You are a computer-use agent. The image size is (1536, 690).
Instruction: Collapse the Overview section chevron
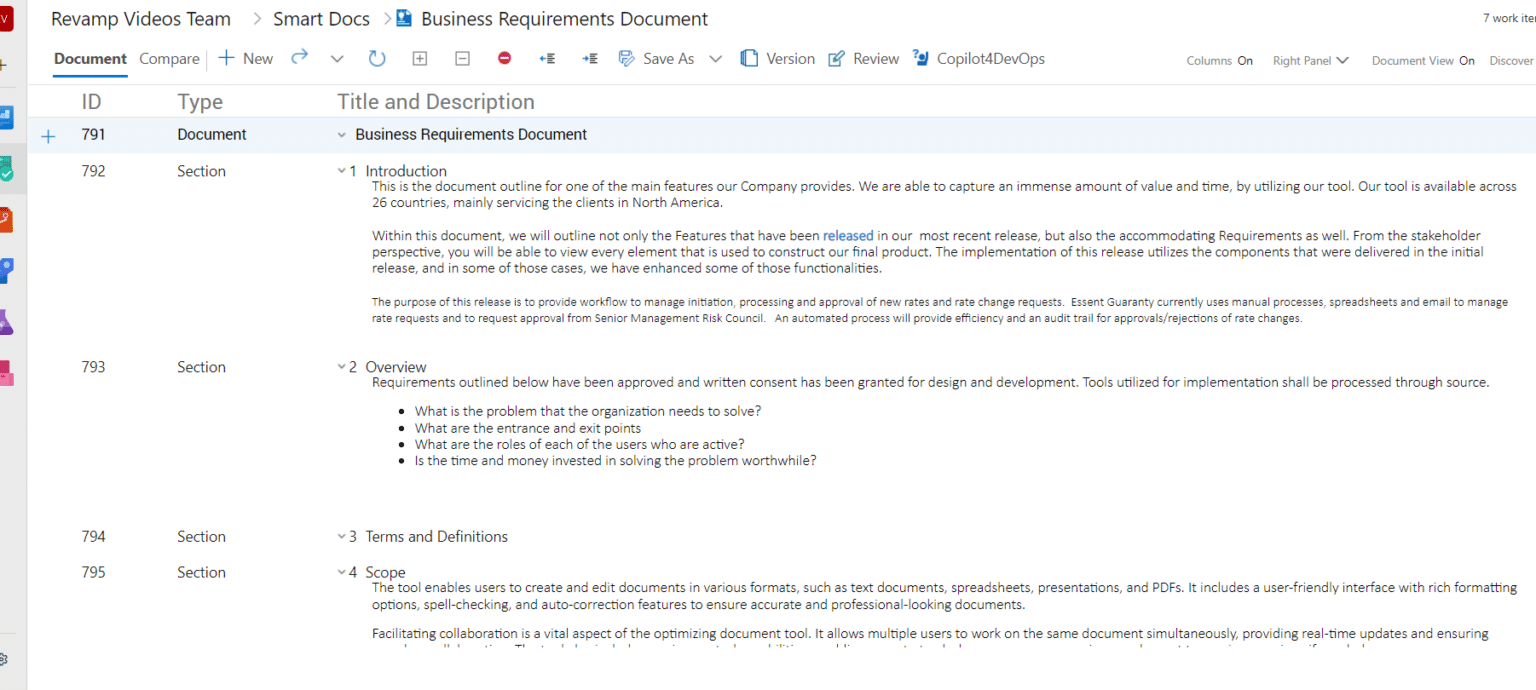coord(341,366)
